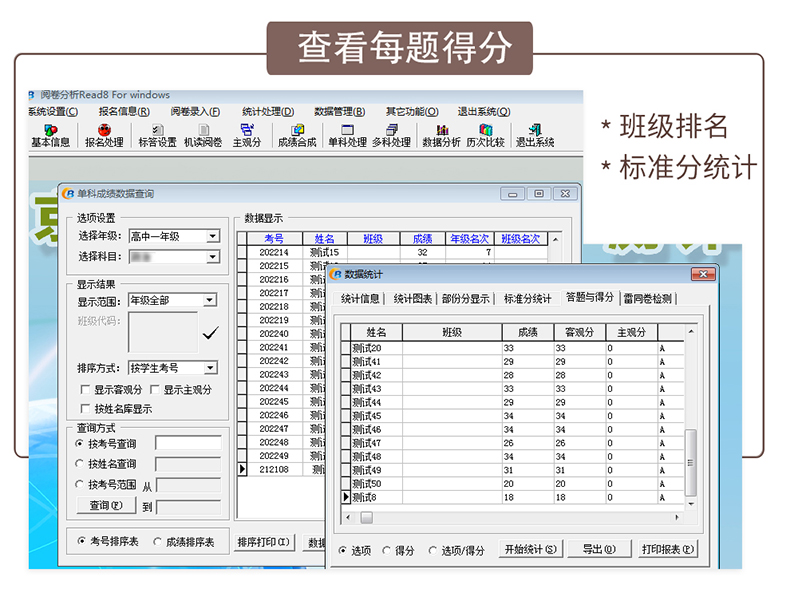The width and height of the screenshot is (790, 589).
Task: Open the 显示范围 dropdown
Action: (209, 301)
